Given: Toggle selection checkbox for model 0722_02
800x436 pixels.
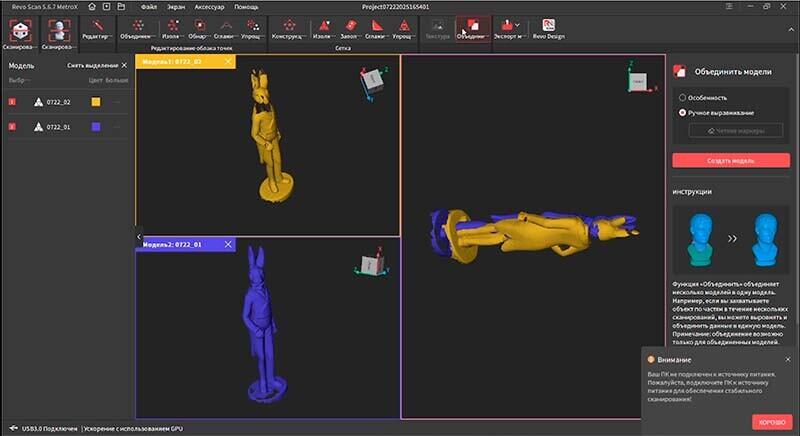Looking at the screenshot, I should point(12,102).
